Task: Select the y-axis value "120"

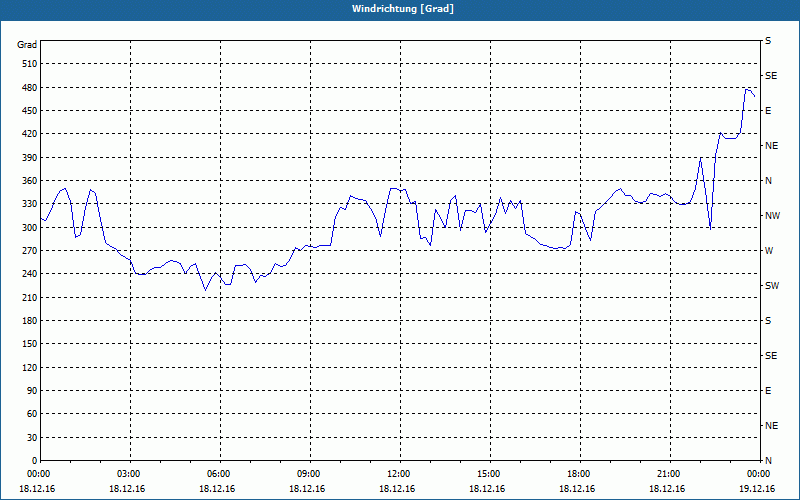Action: click(30, 368)
